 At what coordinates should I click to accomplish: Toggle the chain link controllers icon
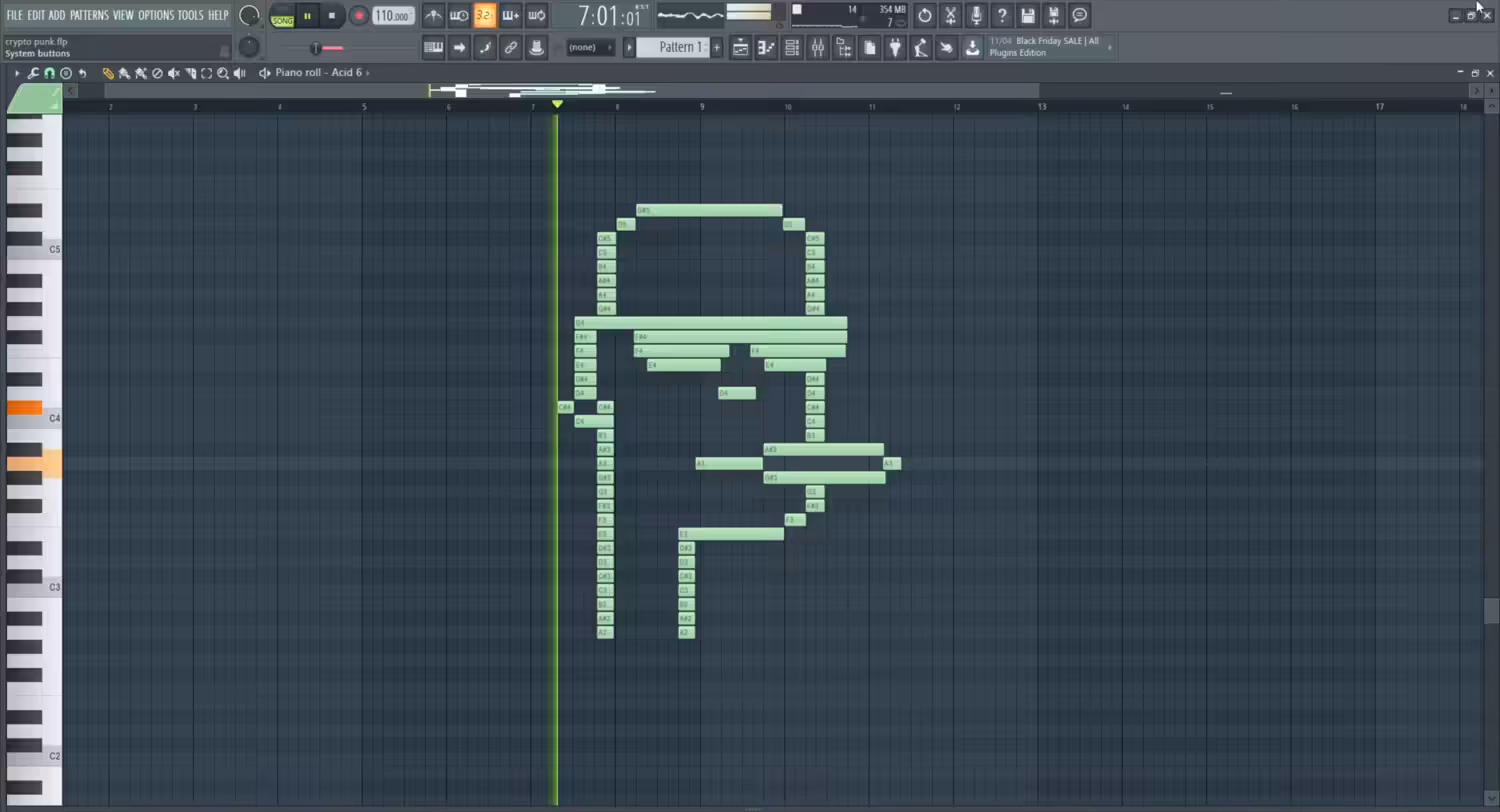point(511,47)
